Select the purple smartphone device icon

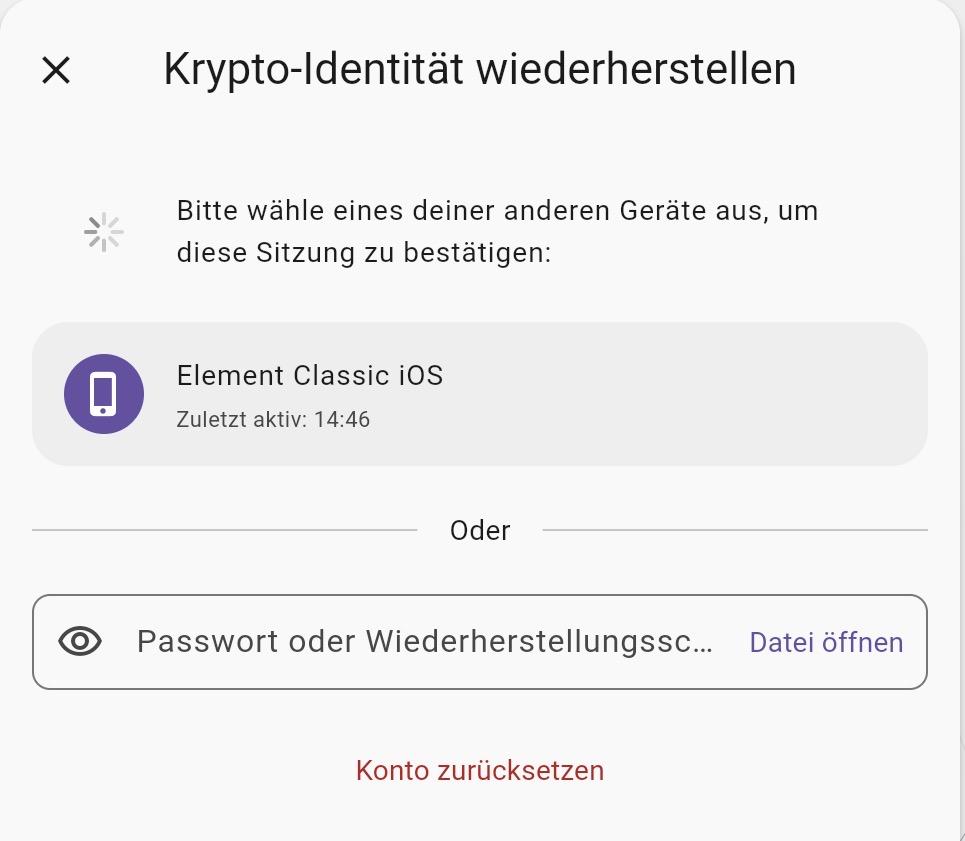click(104, 394)
